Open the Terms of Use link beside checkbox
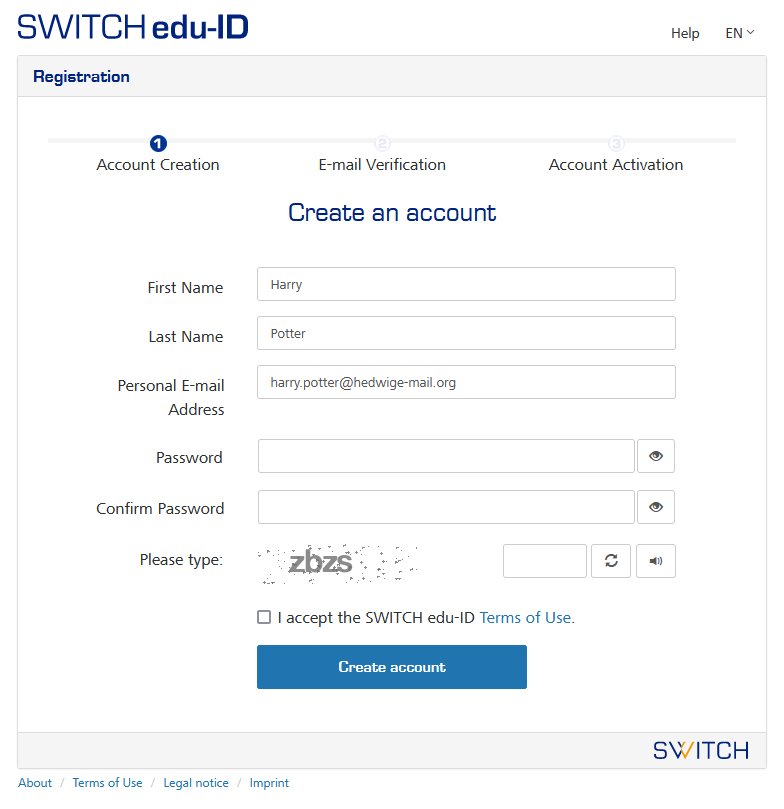 pos(527,618)
